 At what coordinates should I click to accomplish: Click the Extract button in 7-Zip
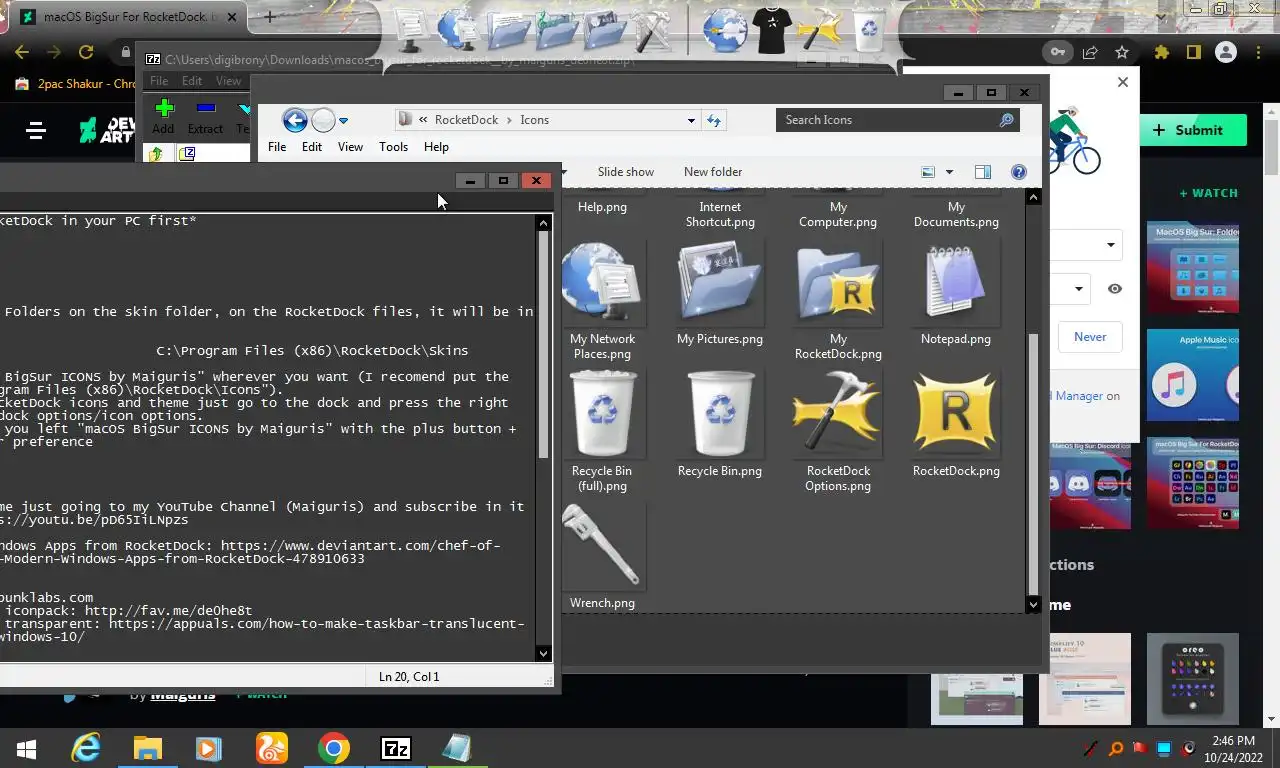click(205, 116)
